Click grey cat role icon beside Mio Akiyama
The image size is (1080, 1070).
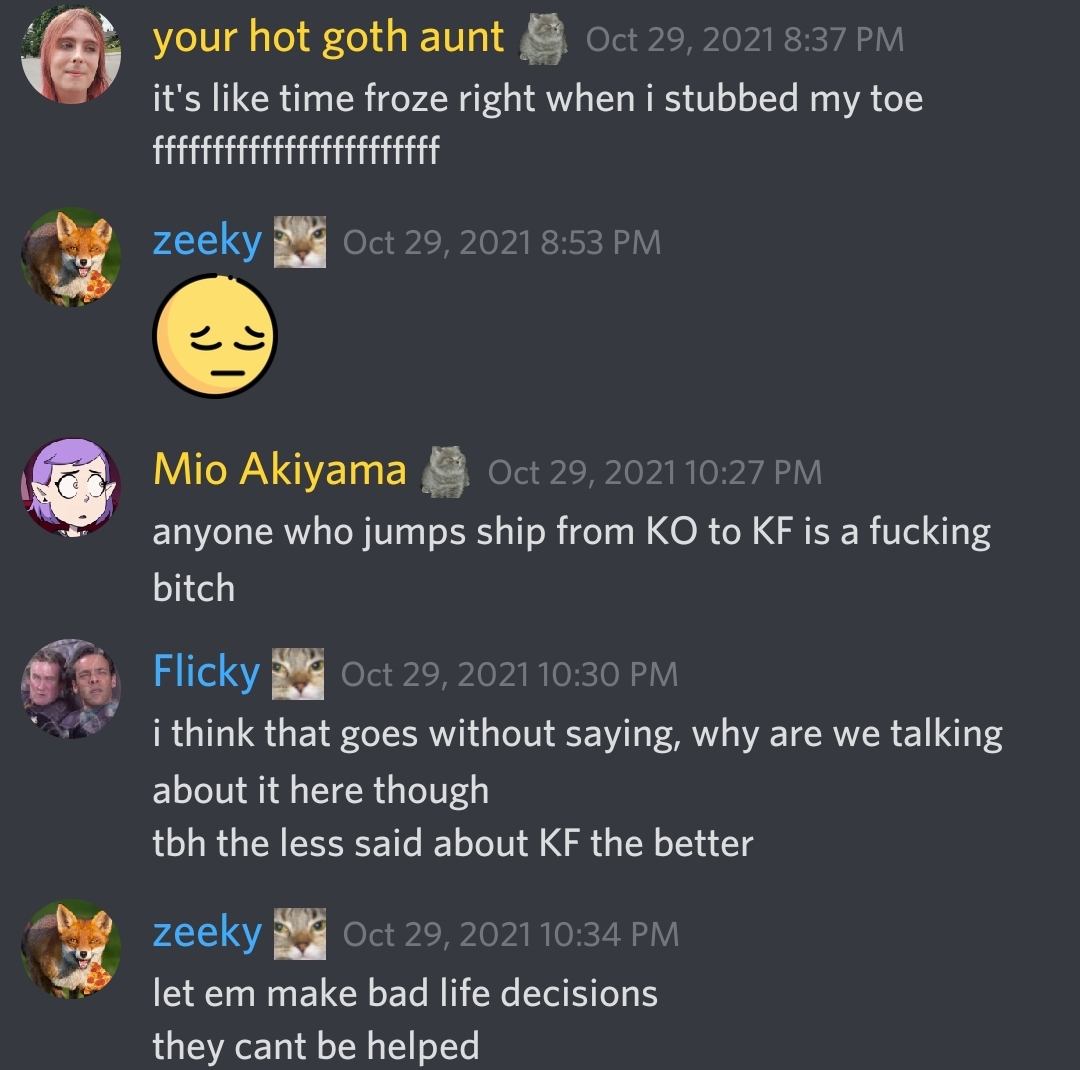pos(445,472)
